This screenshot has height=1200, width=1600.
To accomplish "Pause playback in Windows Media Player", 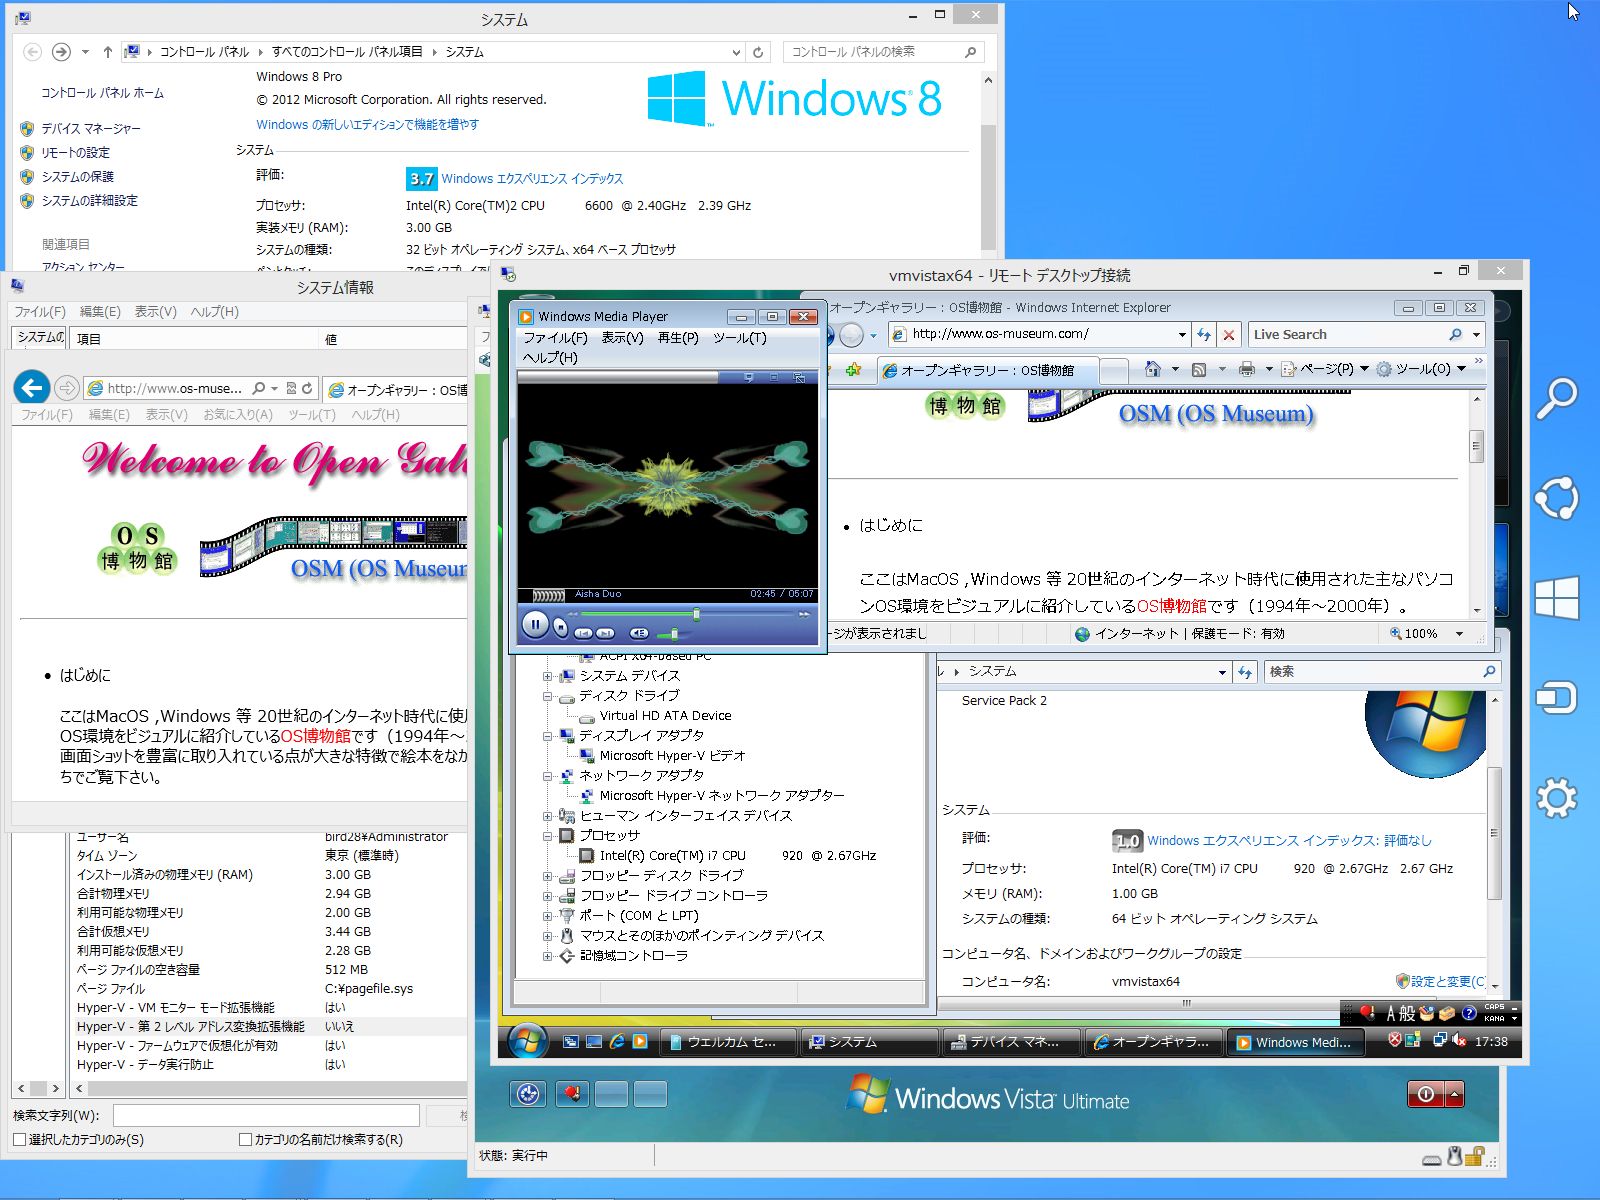I will tap(535, 625).
